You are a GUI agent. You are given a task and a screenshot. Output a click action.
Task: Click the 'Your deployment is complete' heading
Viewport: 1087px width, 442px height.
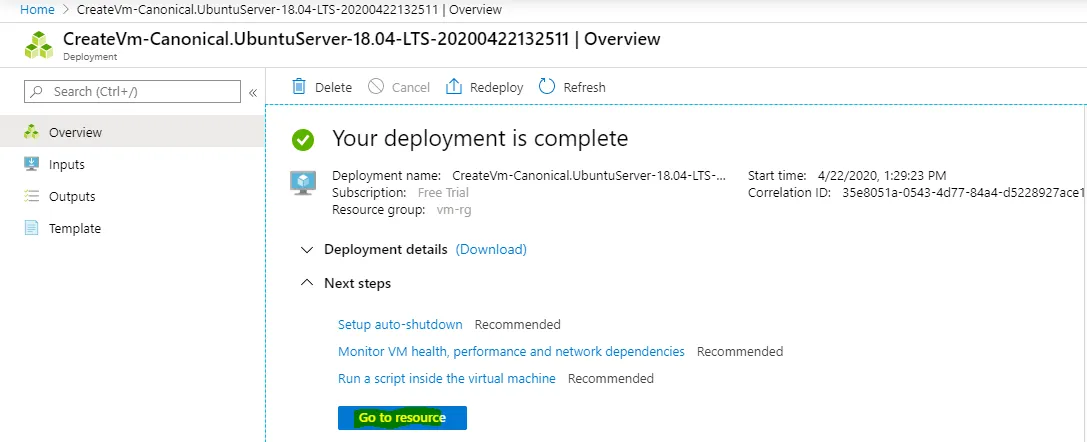[x=480, y=139]
